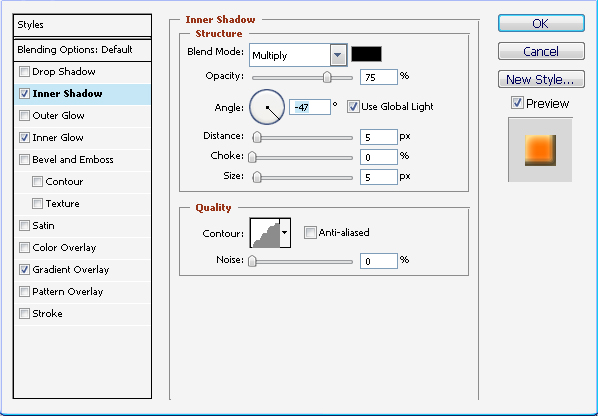
Task: Disable the Preview checkbox
Action: (x=517, y=103)
